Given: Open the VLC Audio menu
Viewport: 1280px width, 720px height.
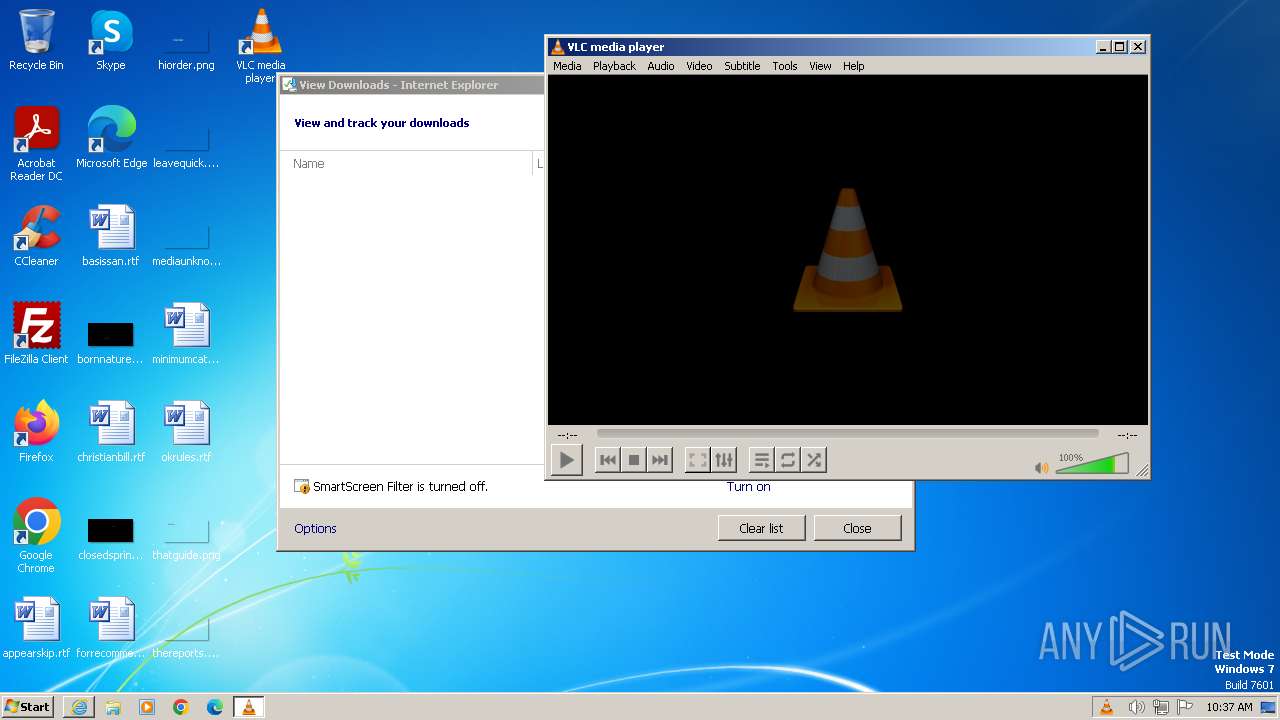Looking at the screenshot, I should [661, 66].
